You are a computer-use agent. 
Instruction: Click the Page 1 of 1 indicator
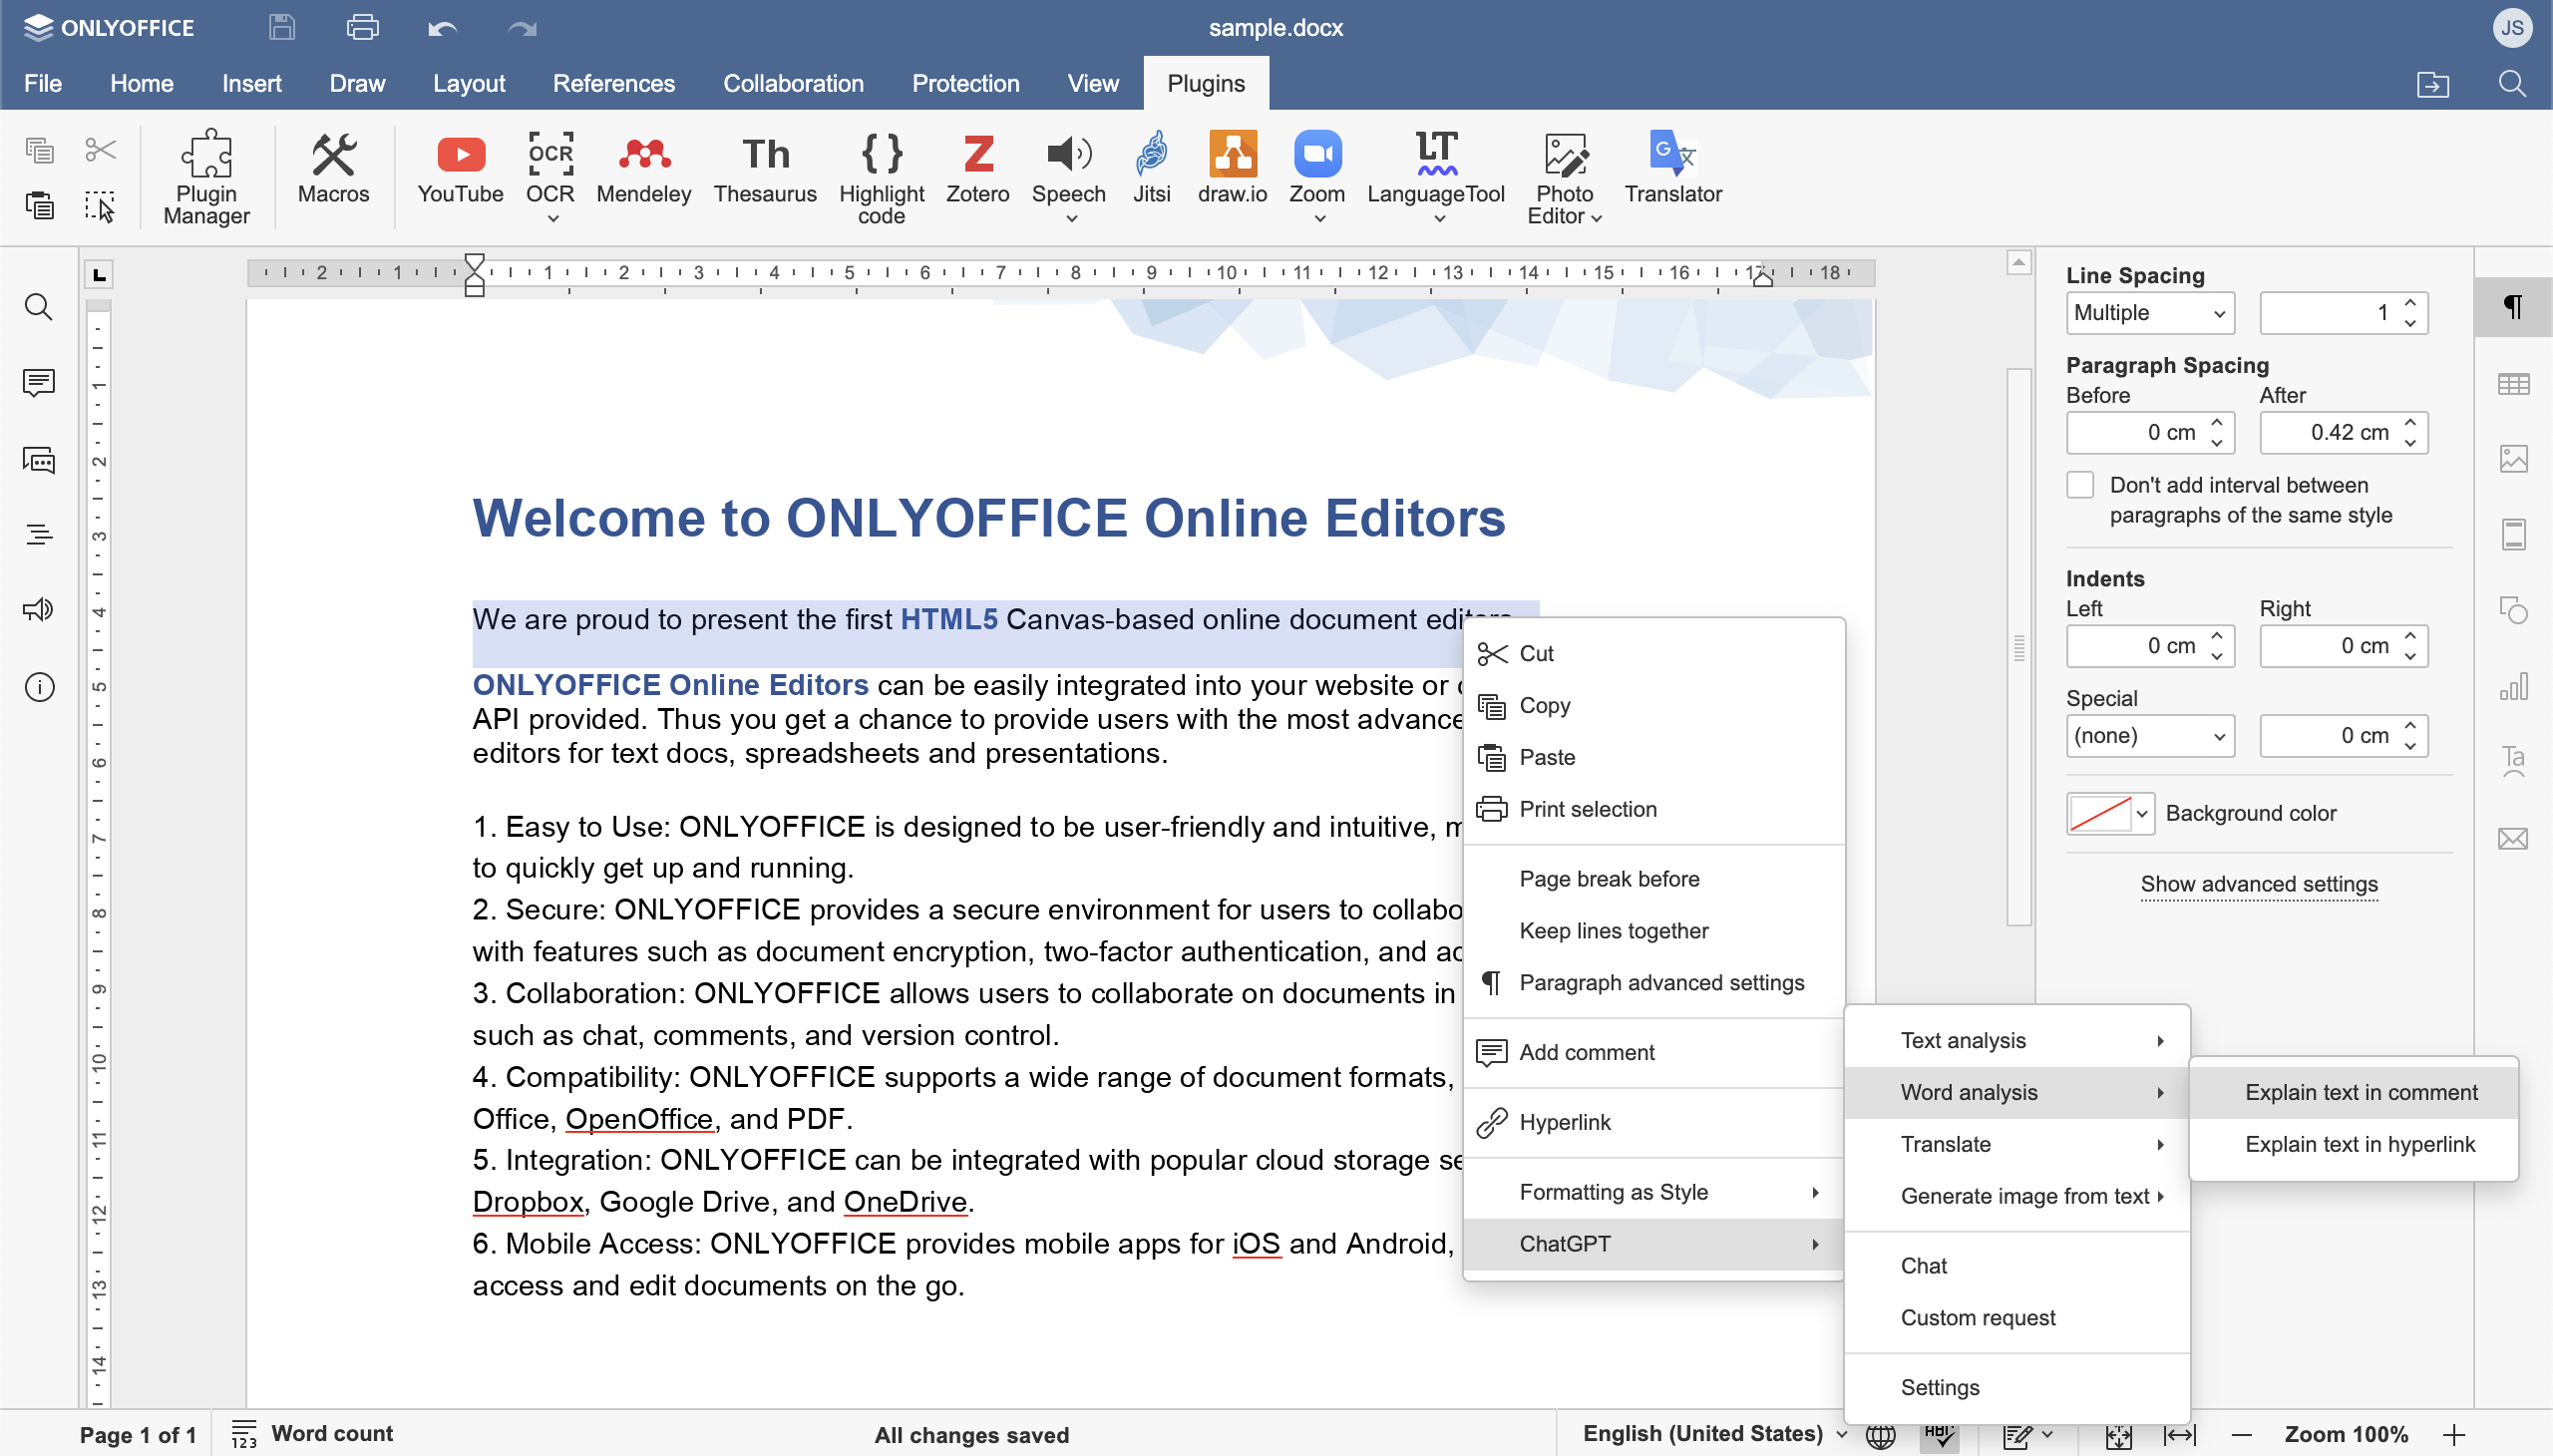click(x=137, y=1435)
